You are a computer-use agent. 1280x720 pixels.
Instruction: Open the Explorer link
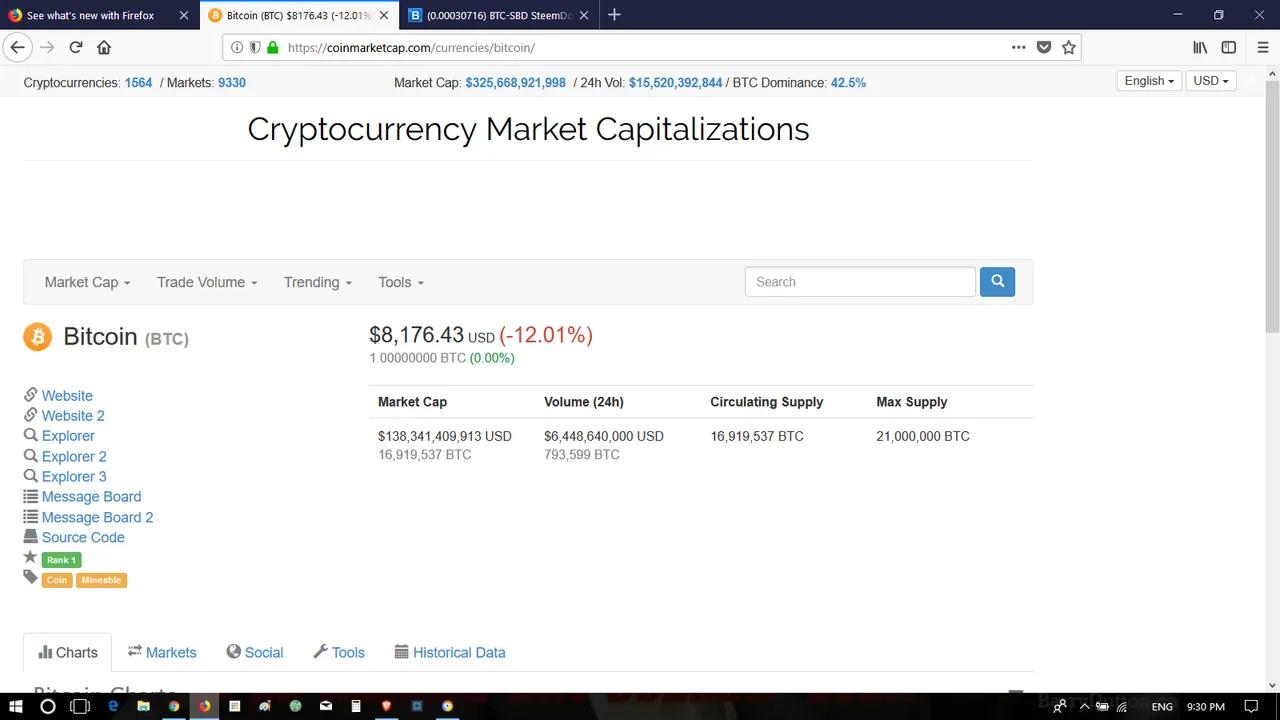[x=68, y=436]
